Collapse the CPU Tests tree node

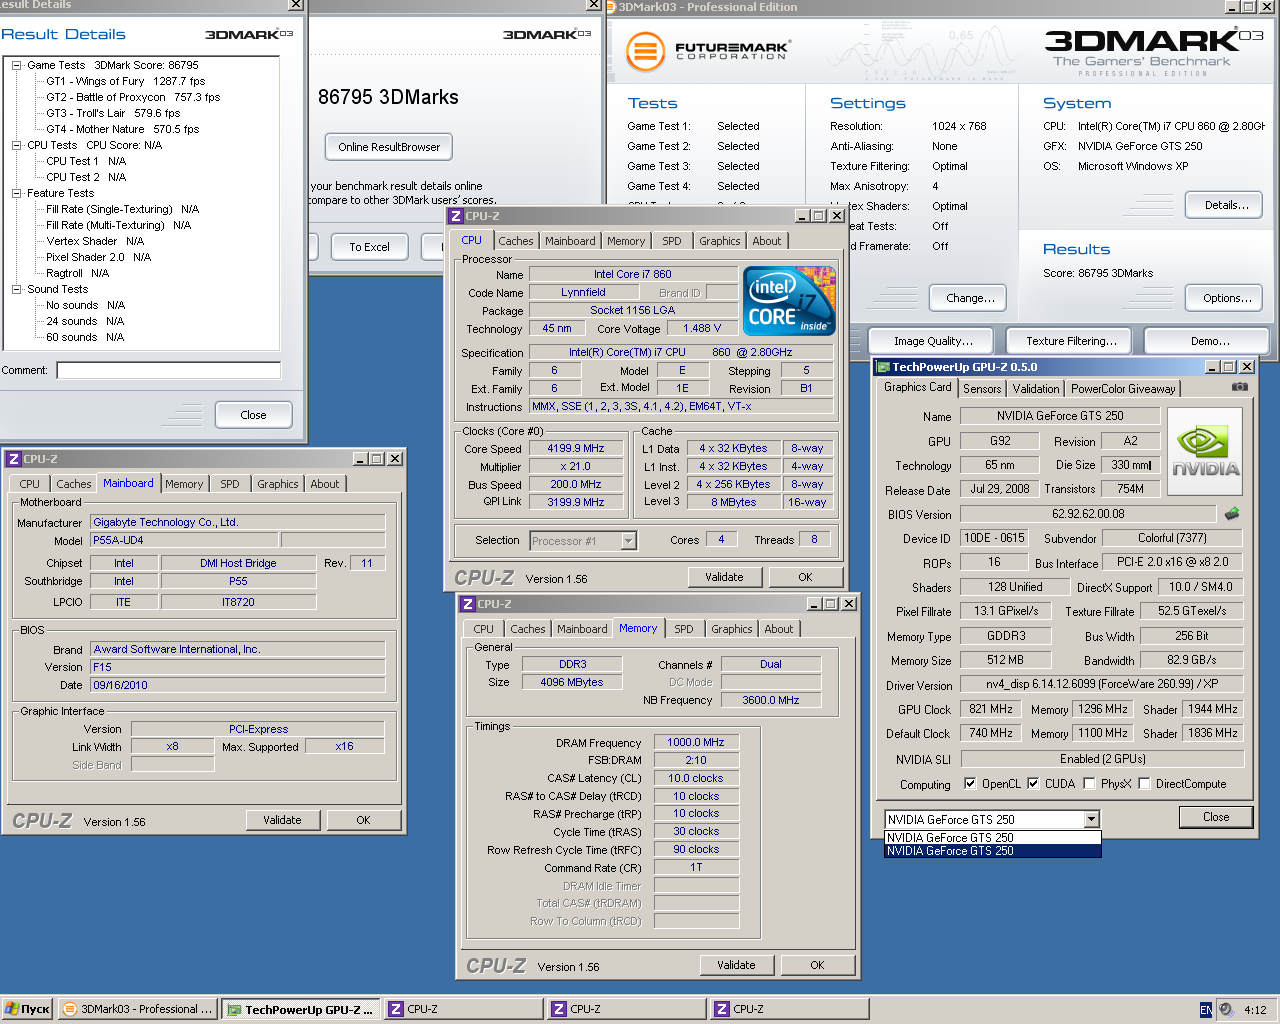click(17, 145)
